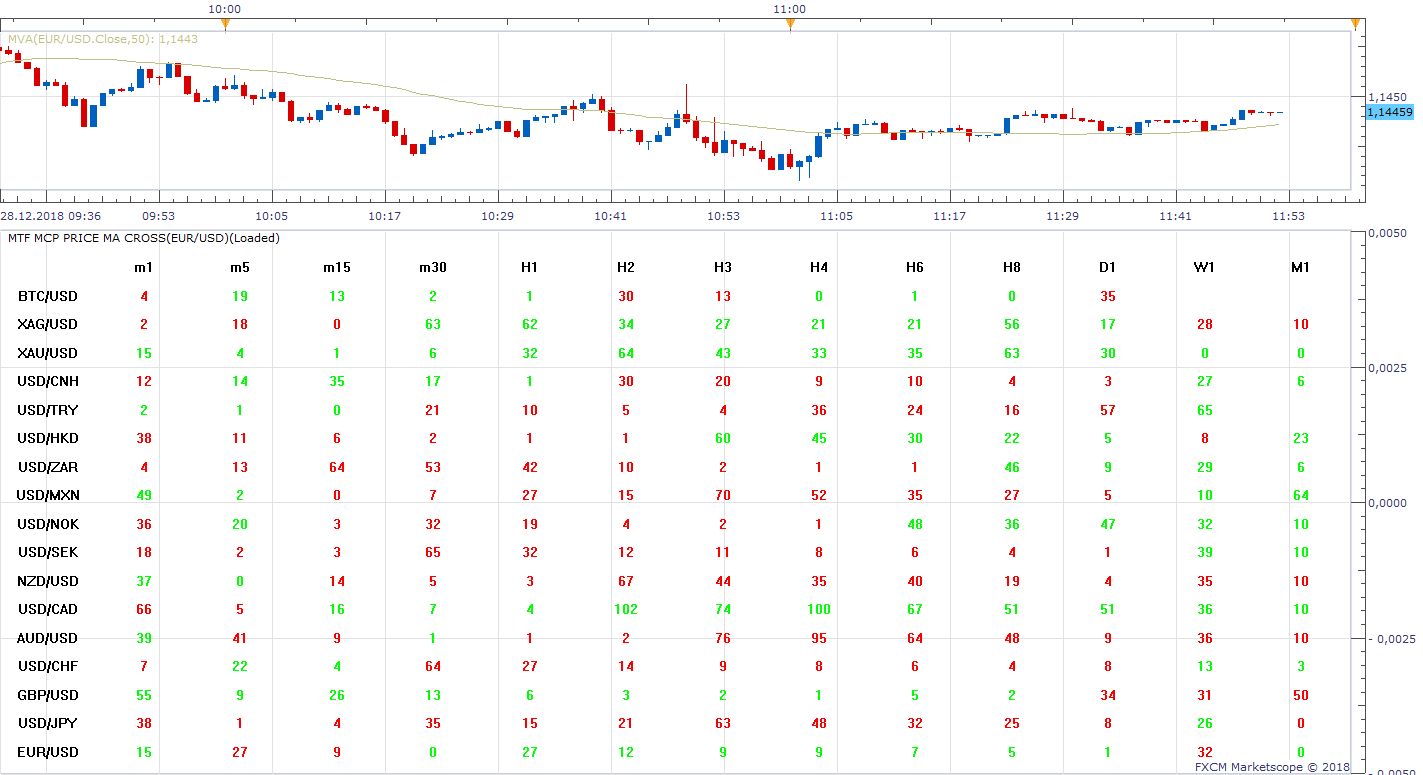Viewport: 1423px width, 775px height.
Task: Select the USD/ZAR row label
Action: click(x=47, y=467)
